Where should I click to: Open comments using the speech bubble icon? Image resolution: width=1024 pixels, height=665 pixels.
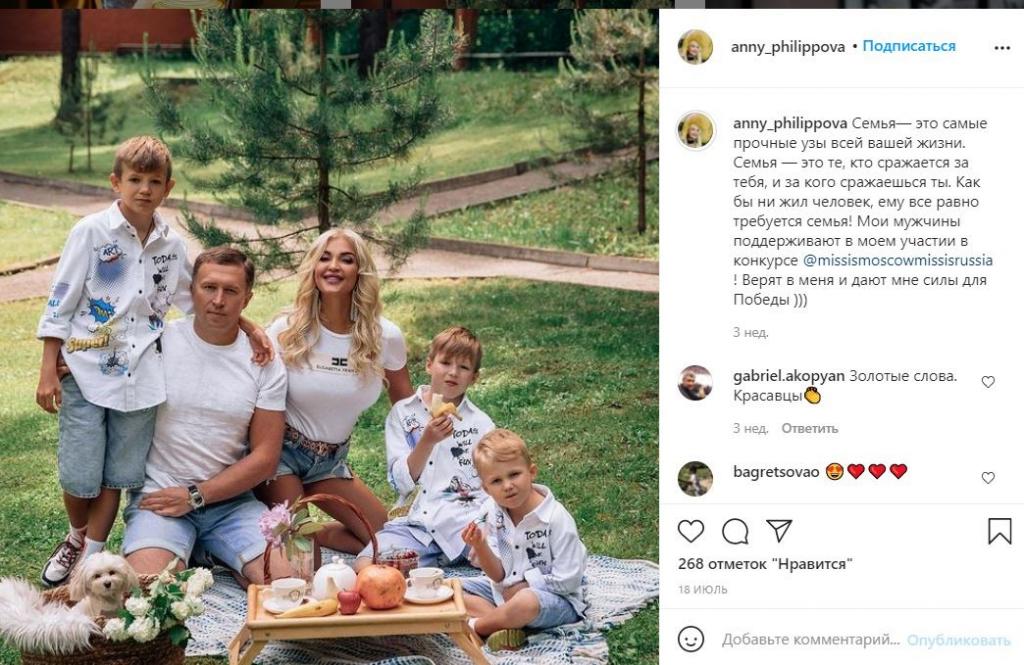click(735, 532)
